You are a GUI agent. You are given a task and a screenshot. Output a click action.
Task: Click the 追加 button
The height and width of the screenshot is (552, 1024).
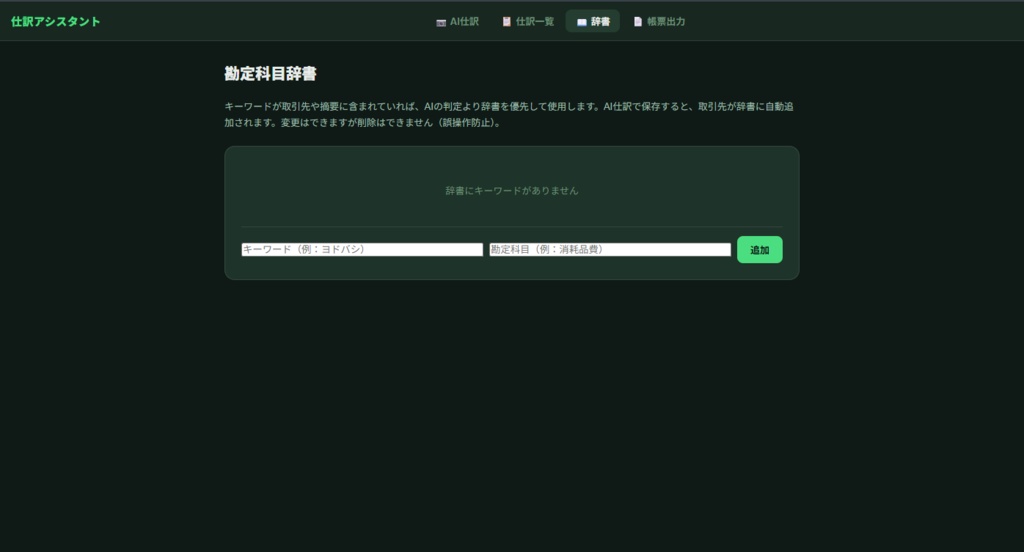[x=760, y=250]
